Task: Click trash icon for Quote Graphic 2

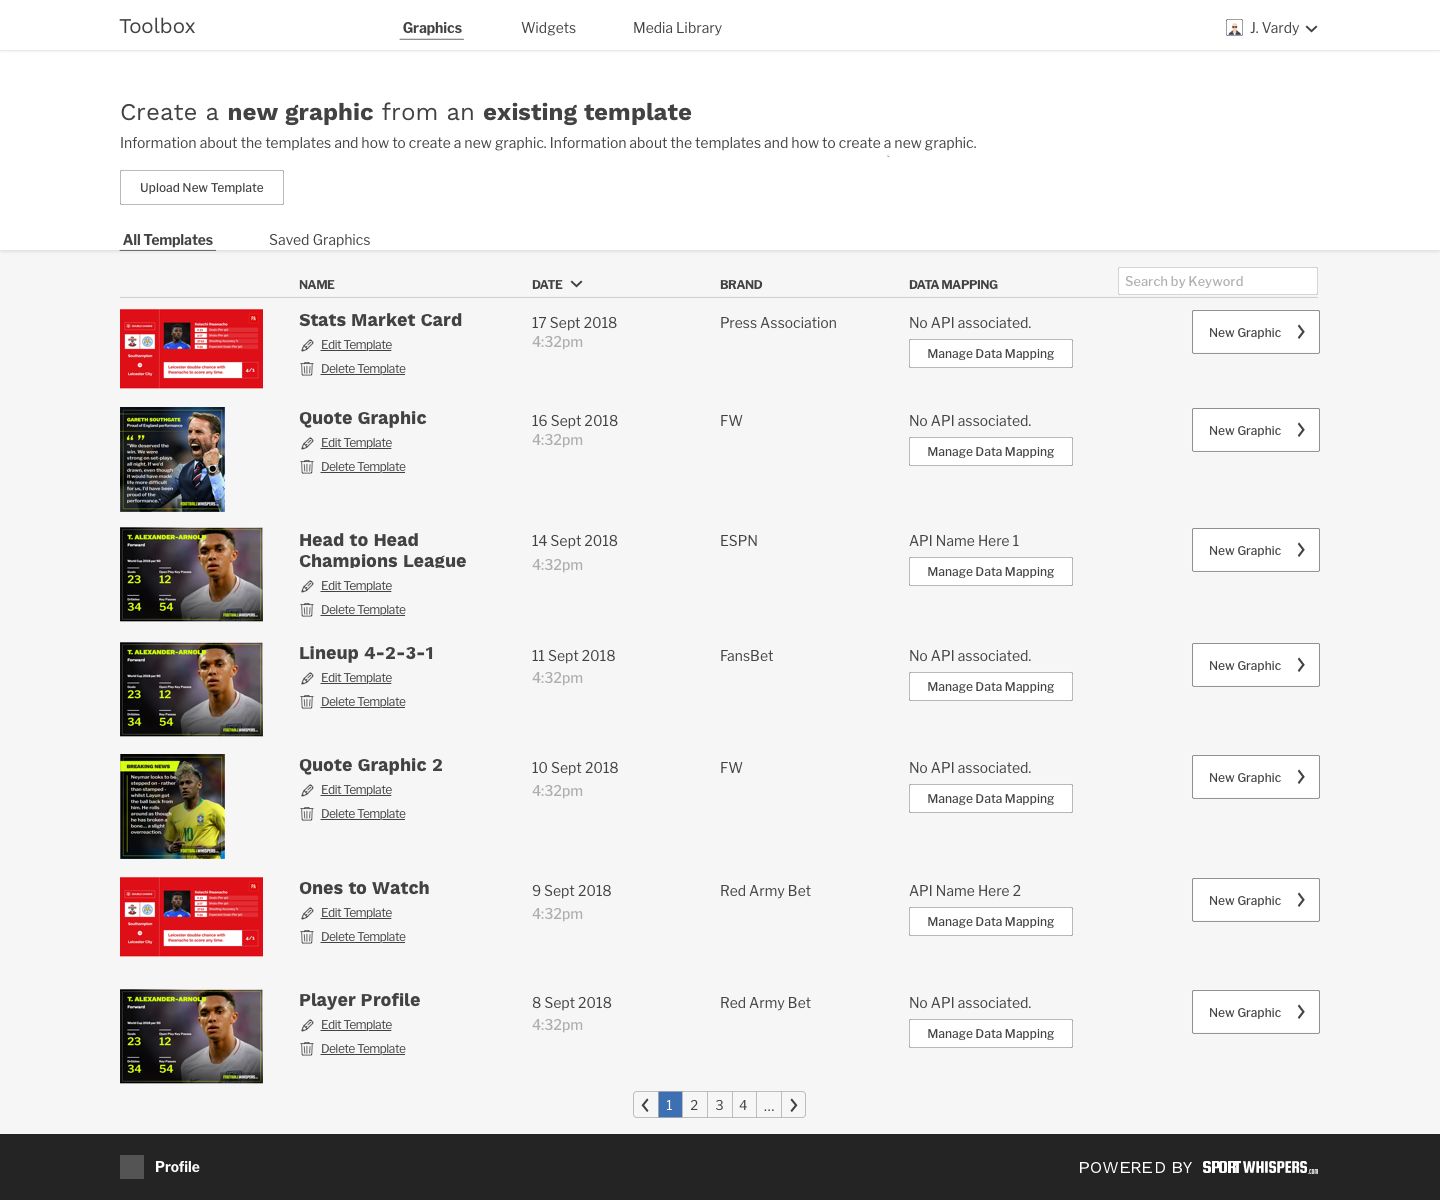Action: pyautogui.click(x=307, y=814)
